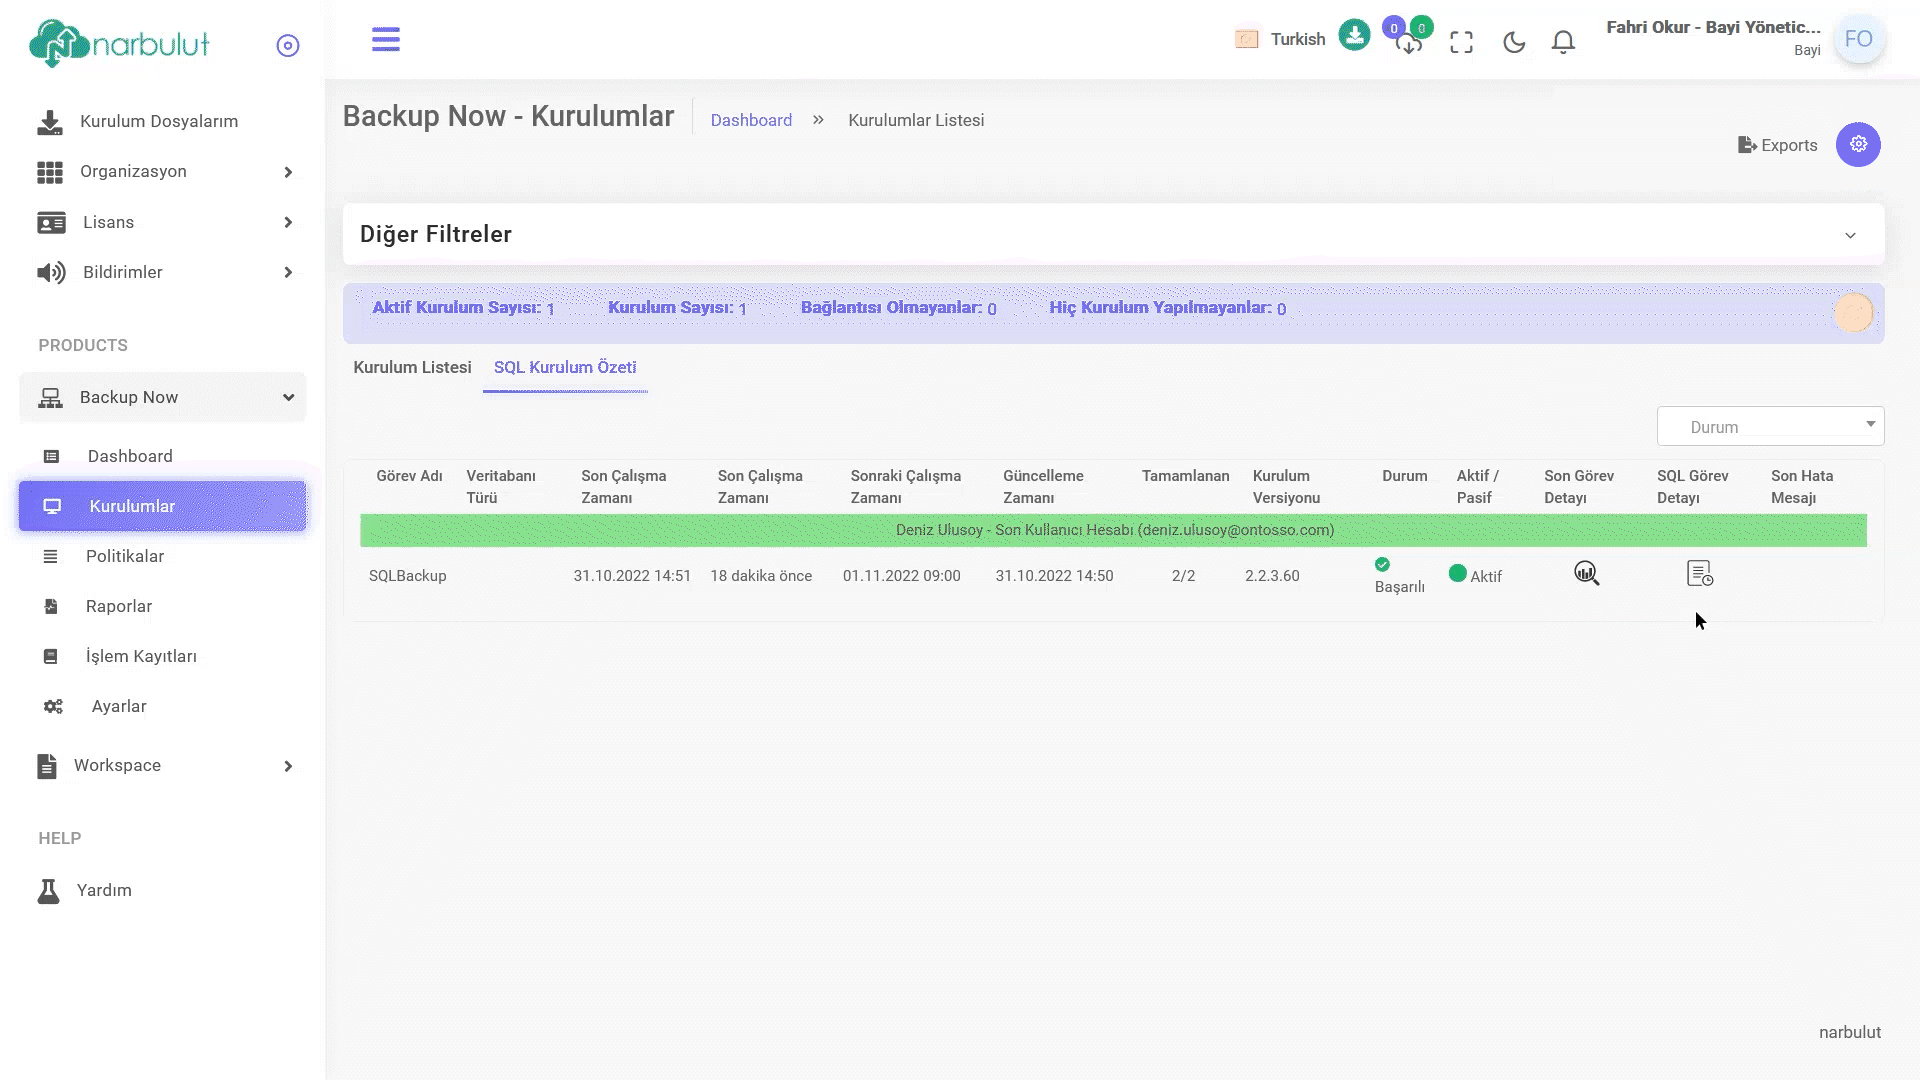Click the Başarılı status cell
Viewport: 1920px width, 1080px height.
point(1399,576)
